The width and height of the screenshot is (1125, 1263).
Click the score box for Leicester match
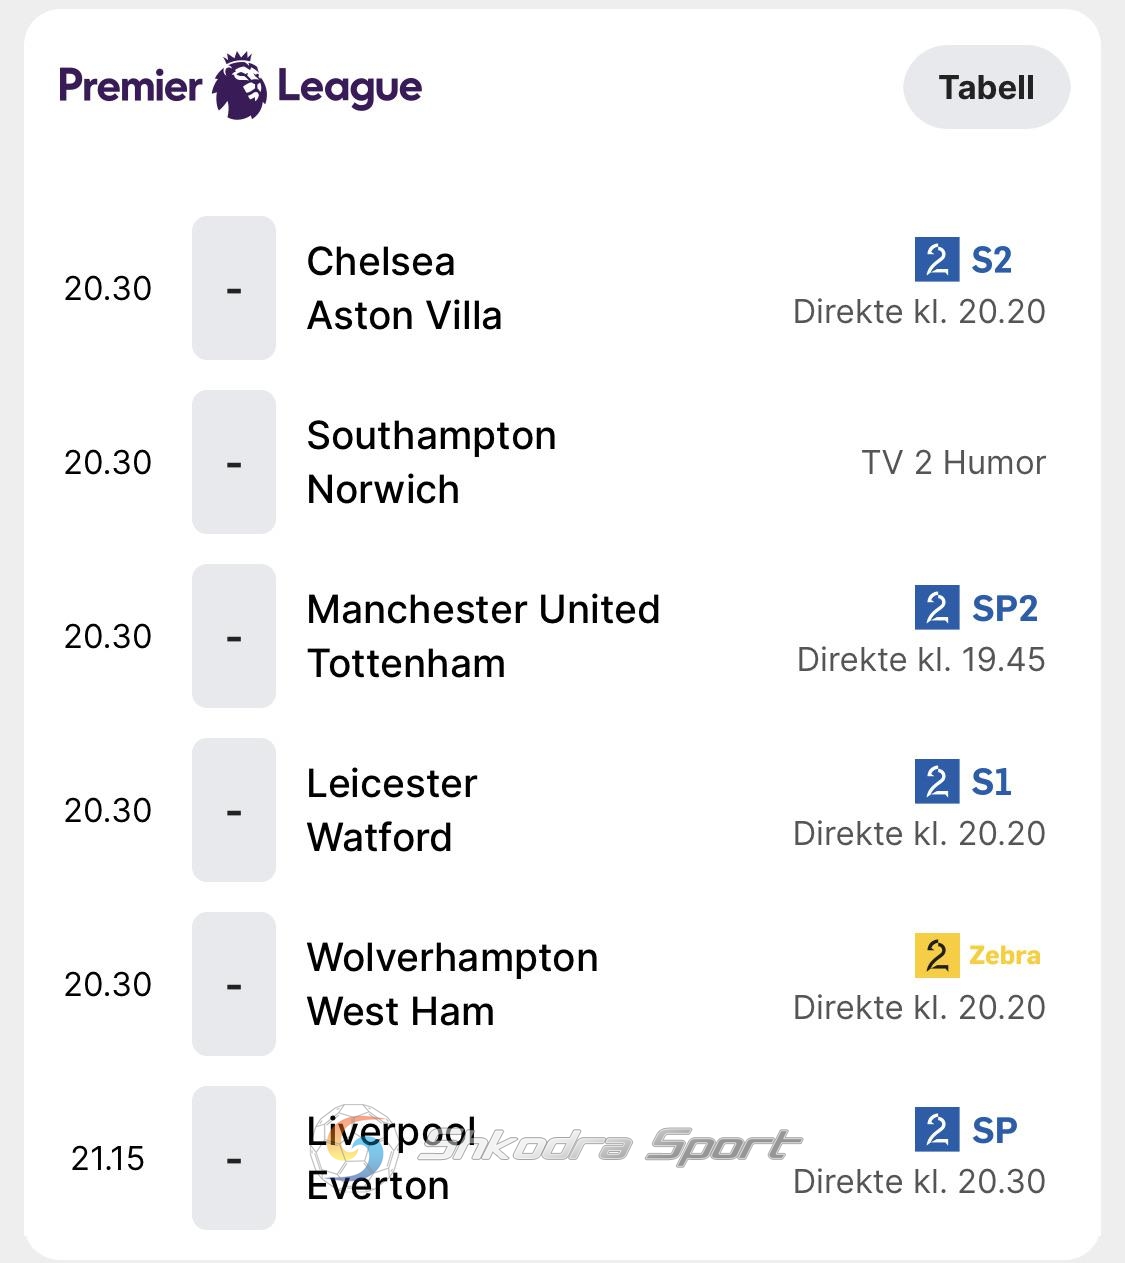point(234,810)
